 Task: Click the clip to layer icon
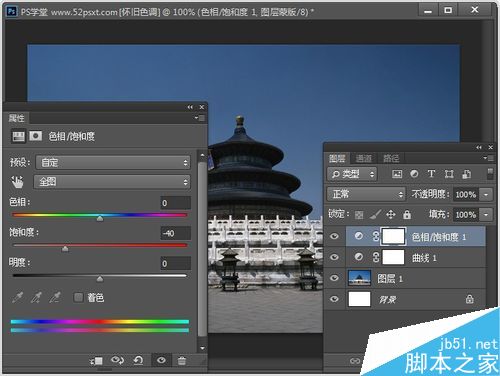96,360
